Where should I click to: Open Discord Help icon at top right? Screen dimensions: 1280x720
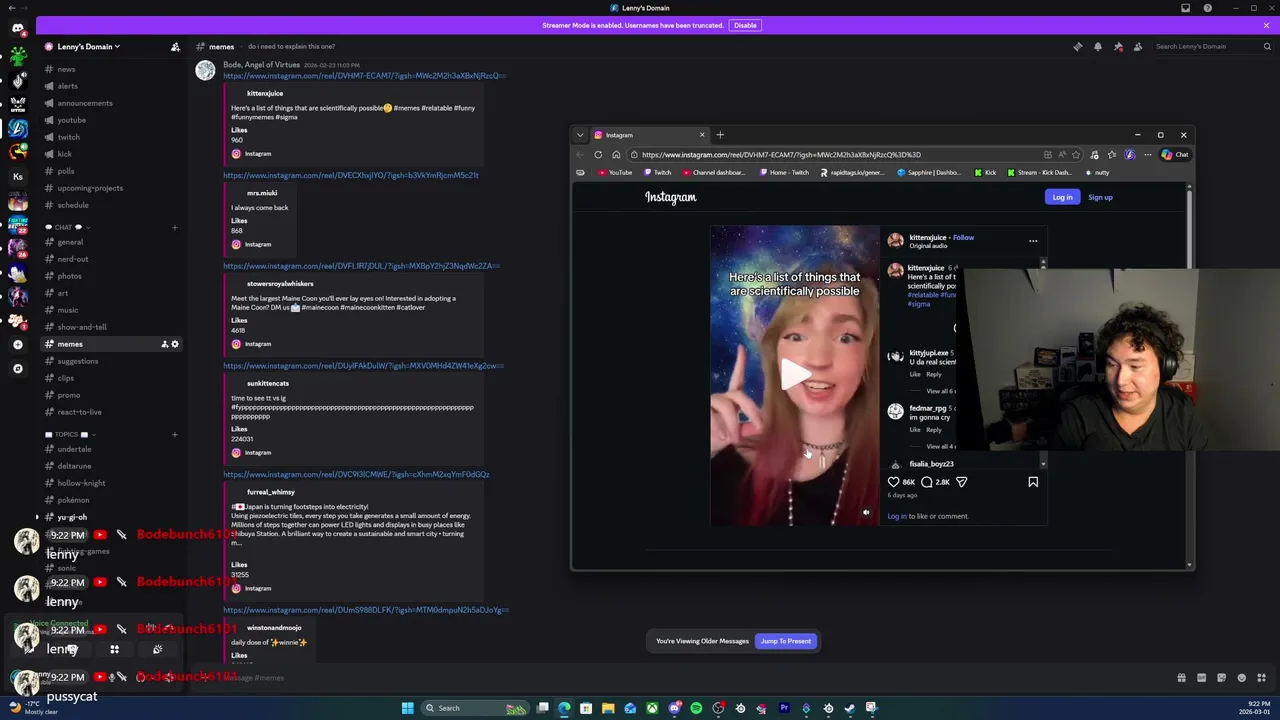1208,8
